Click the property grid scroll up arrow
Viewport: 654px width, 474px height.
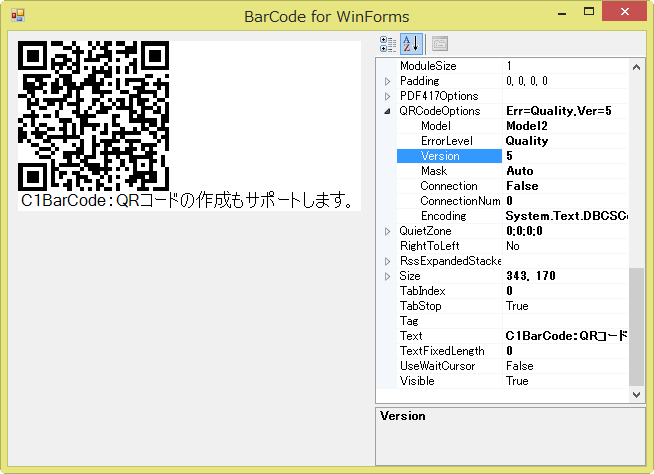point(636,67)
